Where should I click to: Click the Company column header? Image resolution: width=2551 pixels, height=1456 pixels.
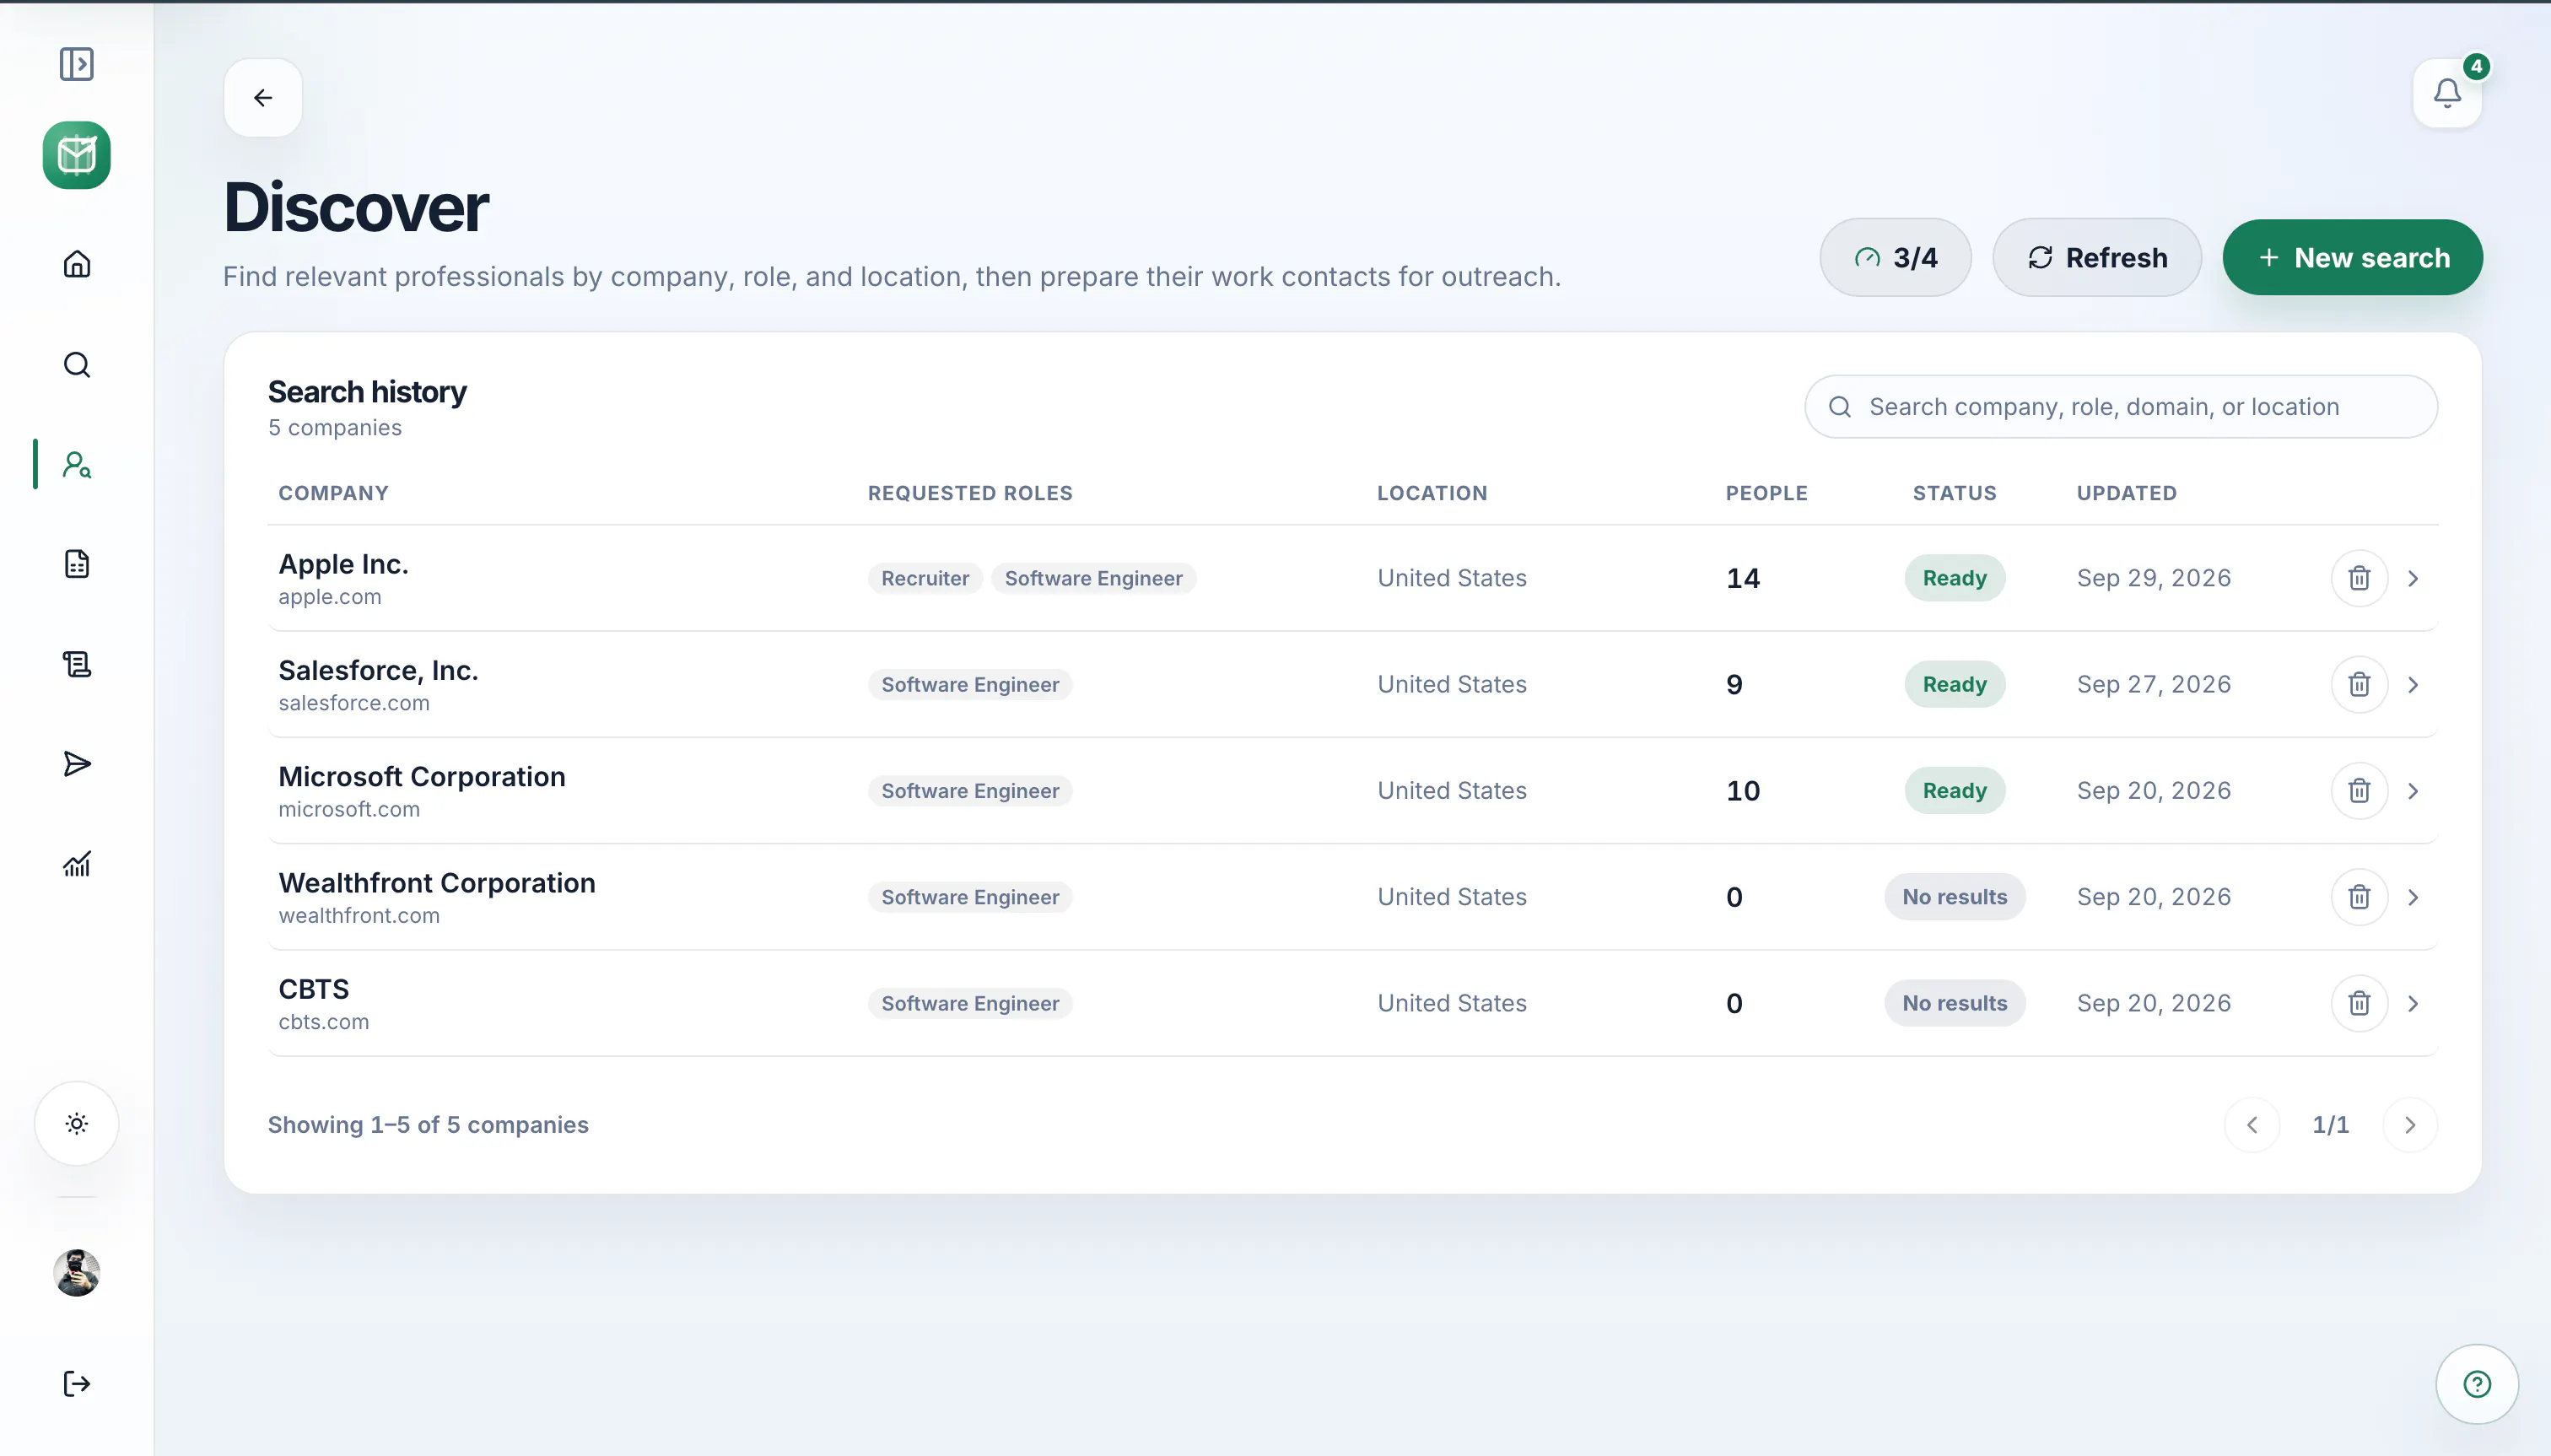(333, 493)
